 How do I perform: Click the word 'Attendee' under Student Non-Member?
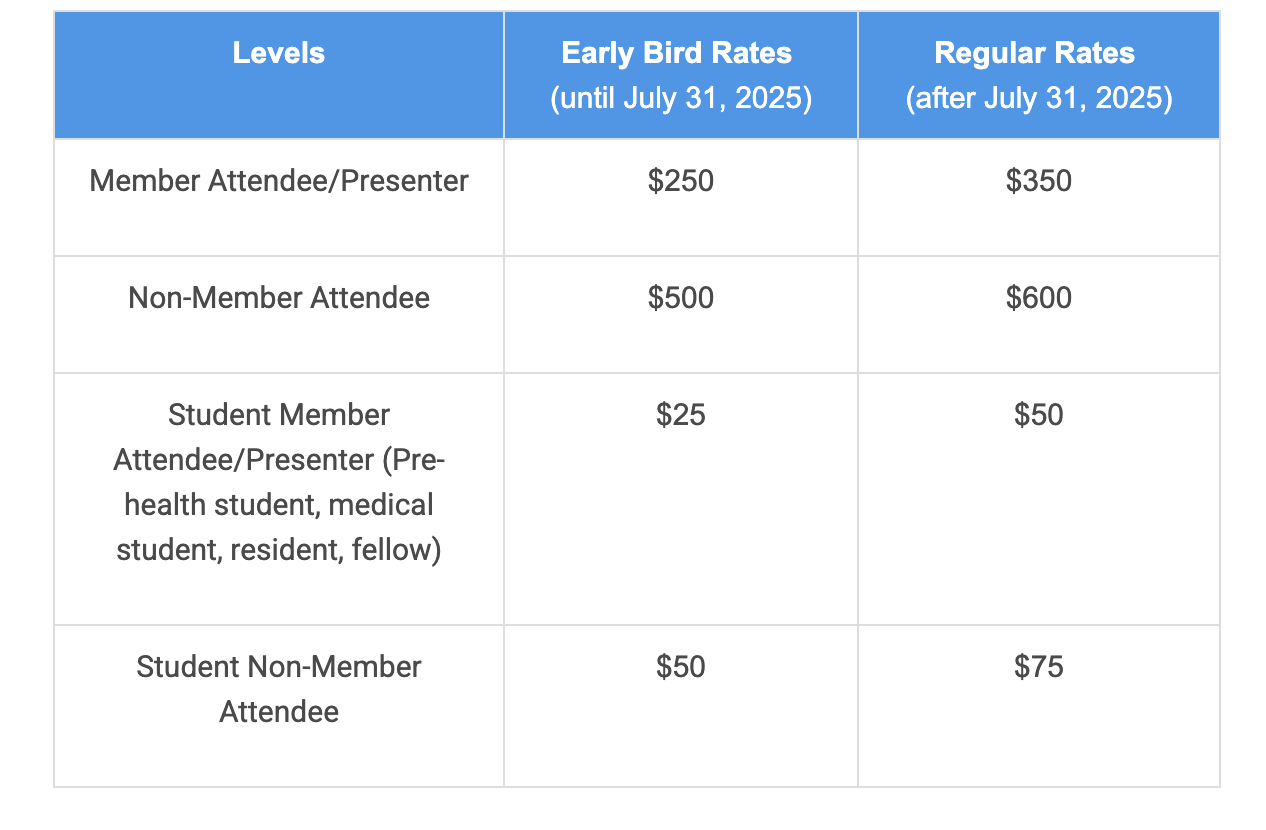(279, 712)
